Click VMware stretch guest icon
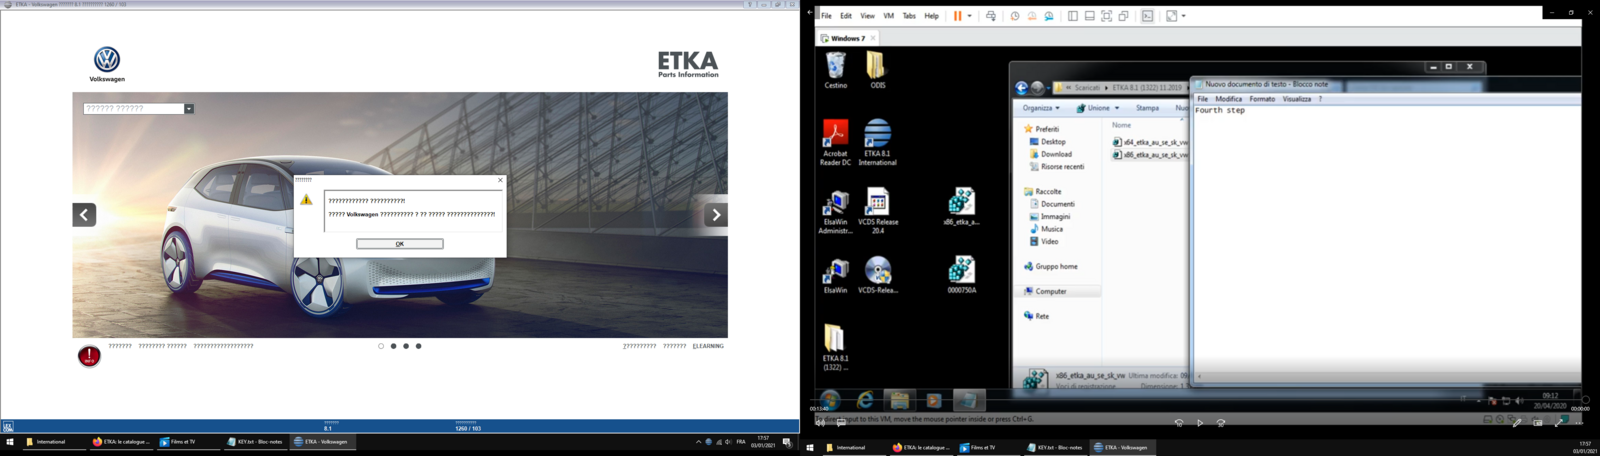The width and height of the screenshot is (1600, 456). click(1171, 16)
